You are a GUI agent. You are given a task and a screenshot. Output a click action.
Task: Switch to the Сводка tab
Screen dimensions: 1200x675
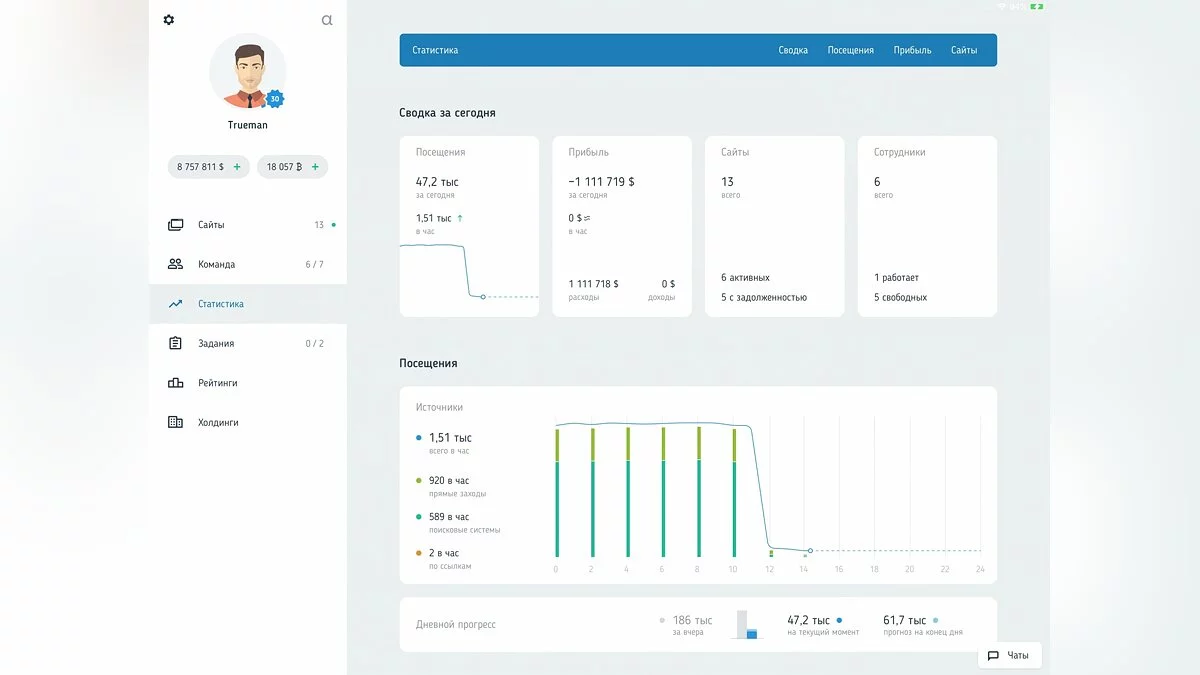793,50
